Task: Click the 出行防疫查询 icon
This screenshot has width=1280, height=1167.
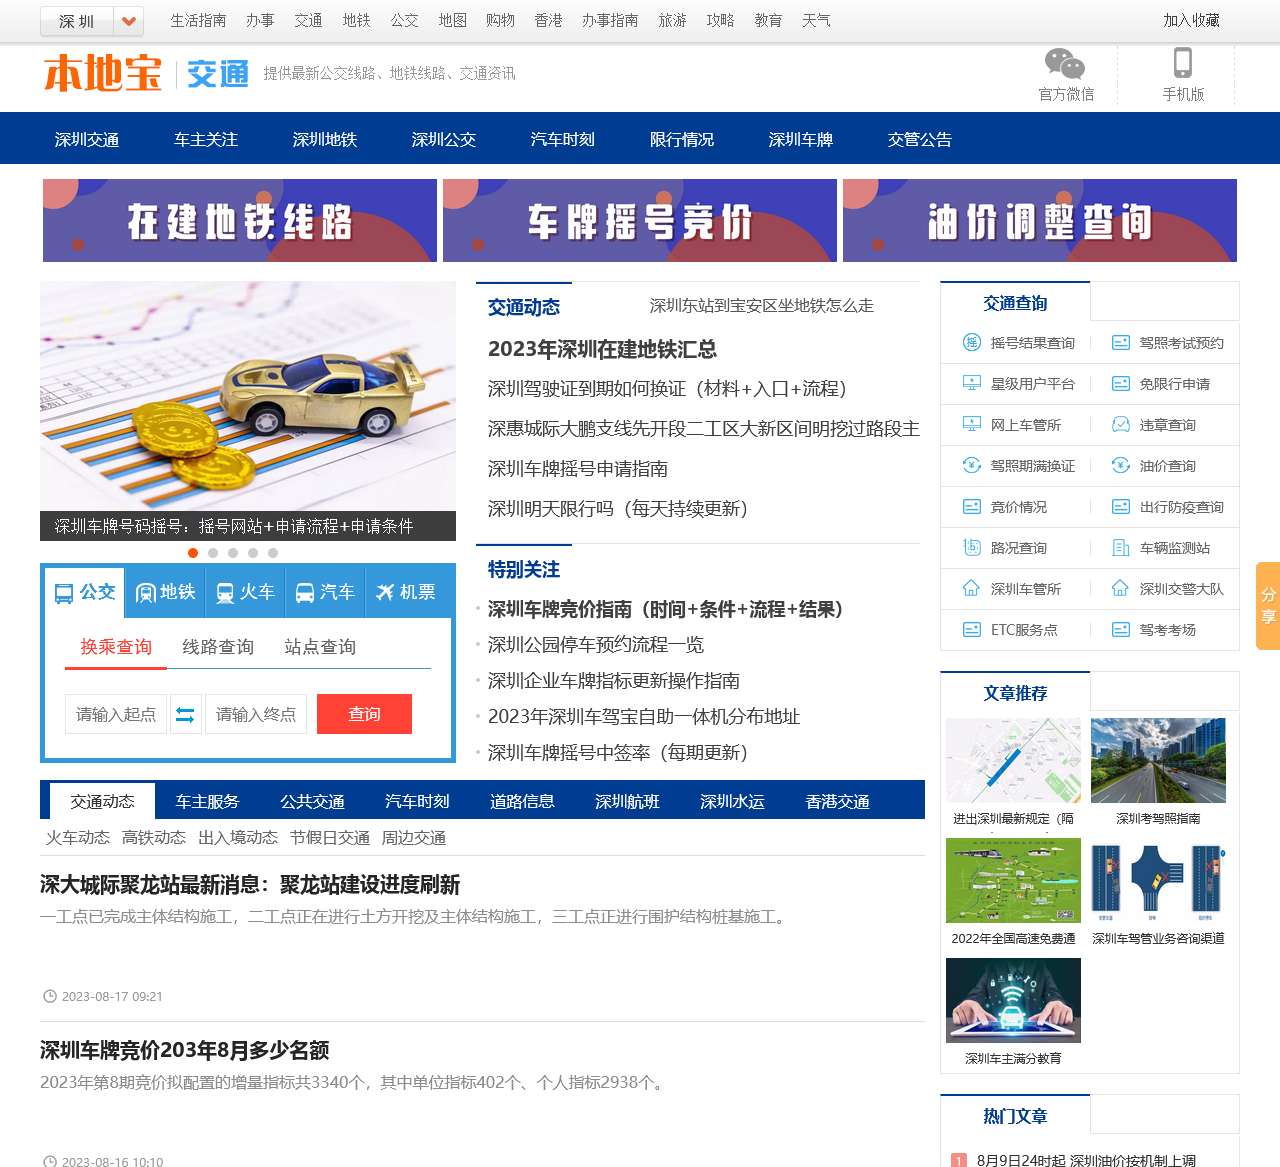Action: point(1121,507)
